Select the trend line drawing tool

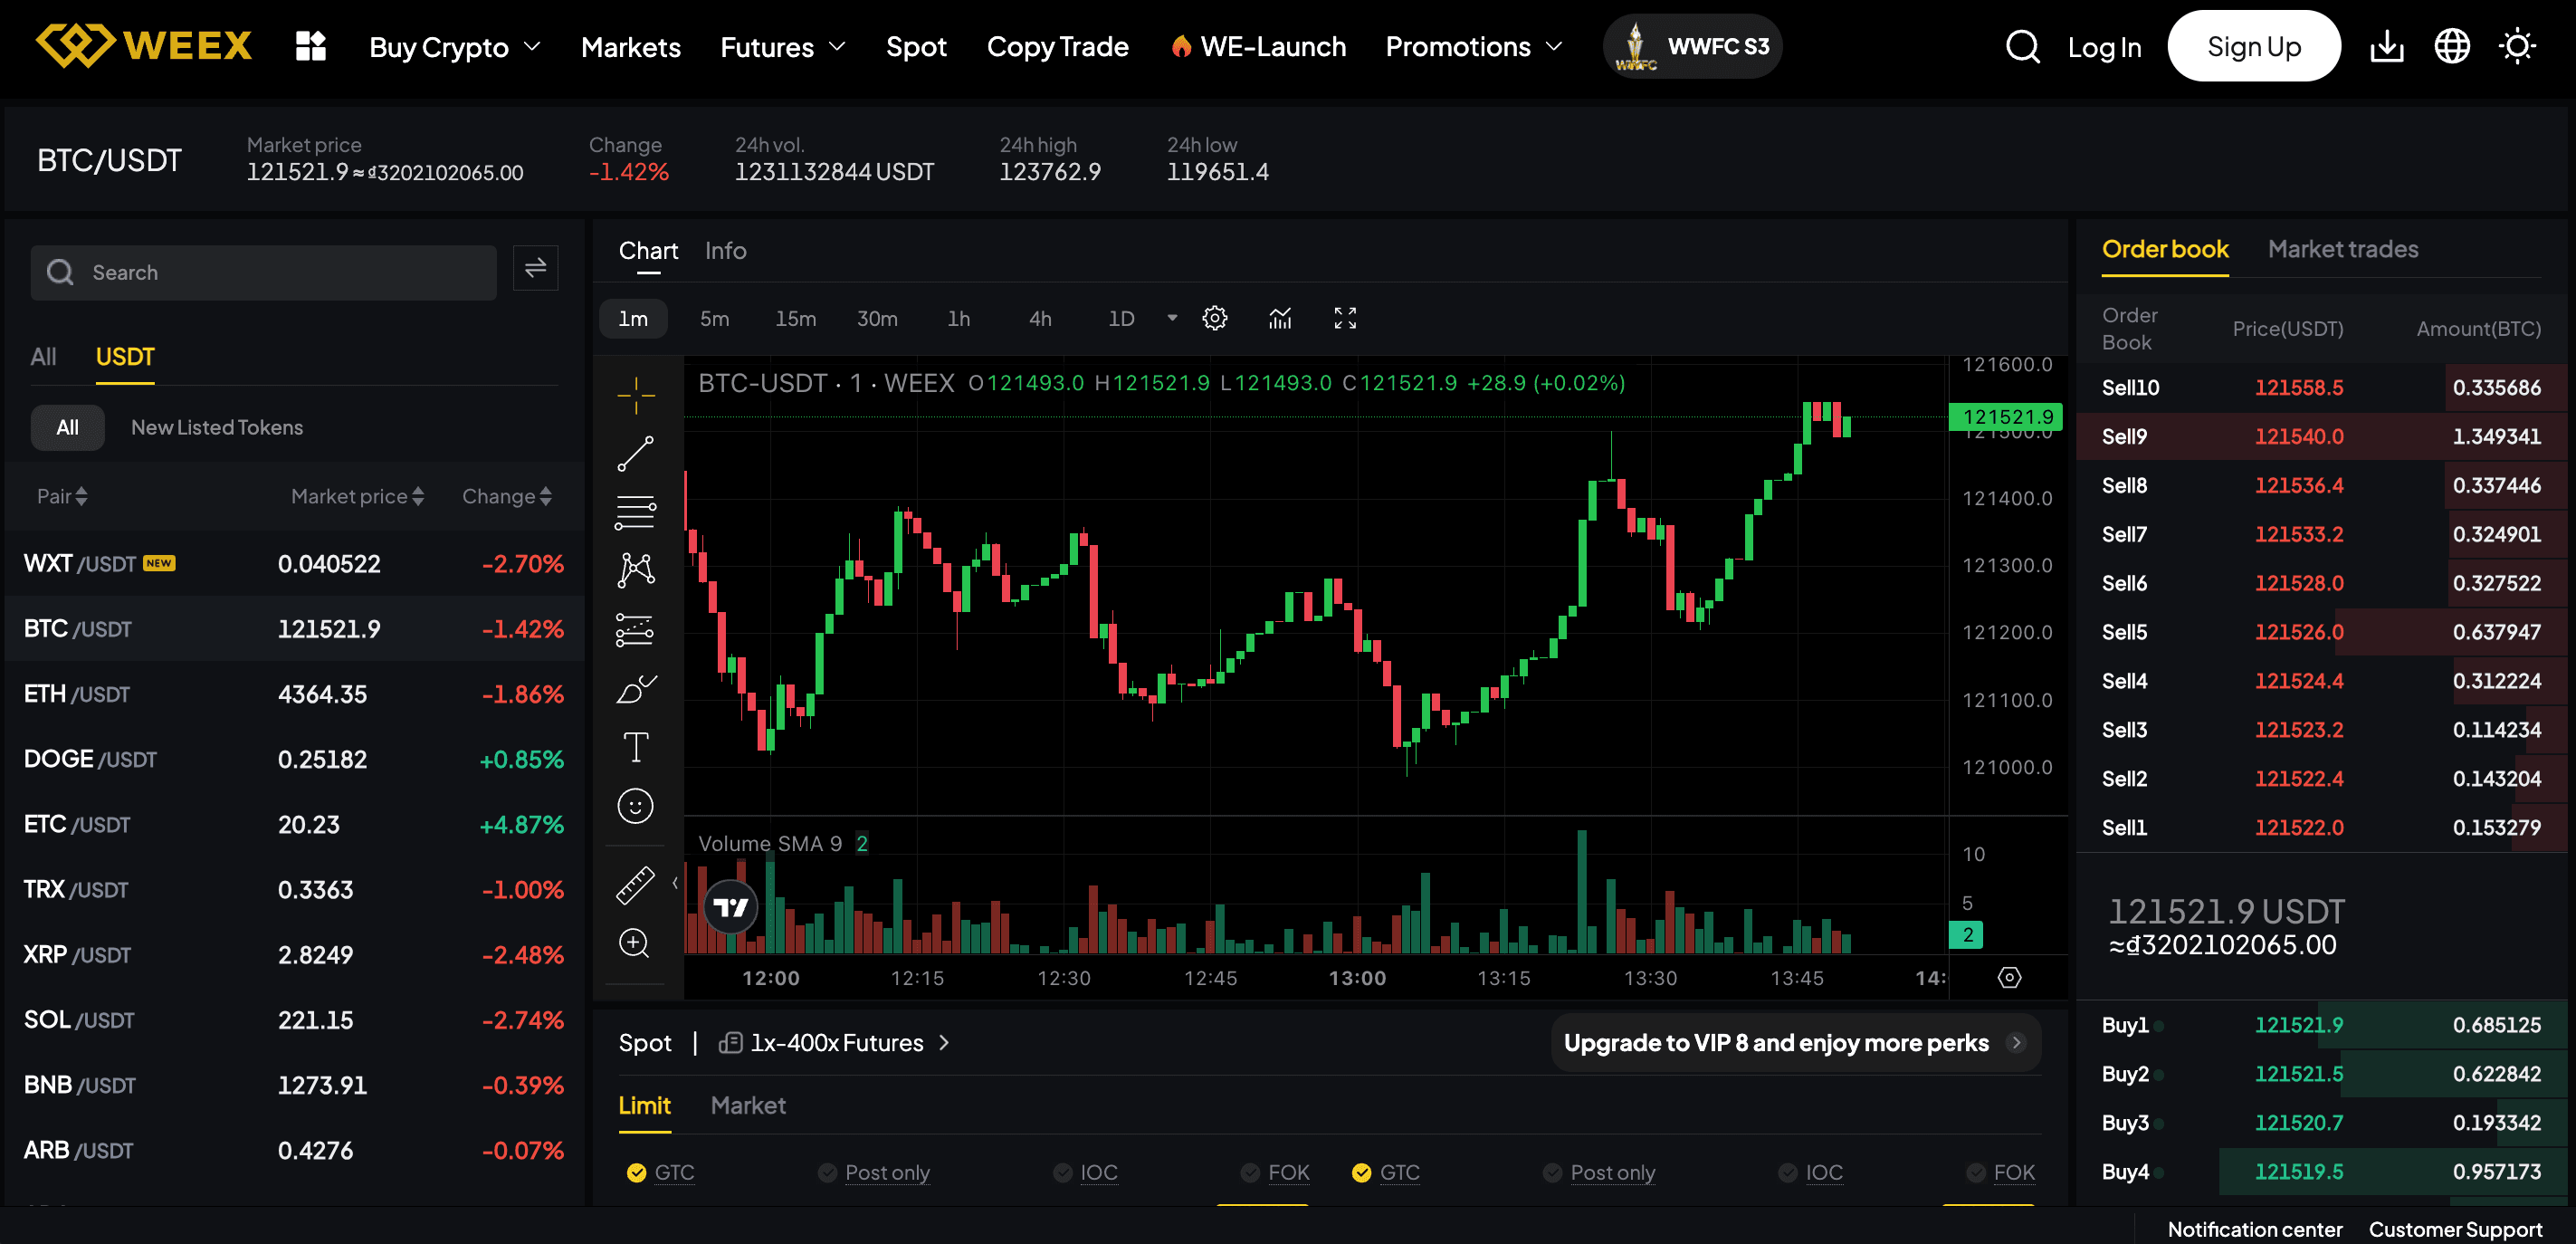(x=635, y=454)
